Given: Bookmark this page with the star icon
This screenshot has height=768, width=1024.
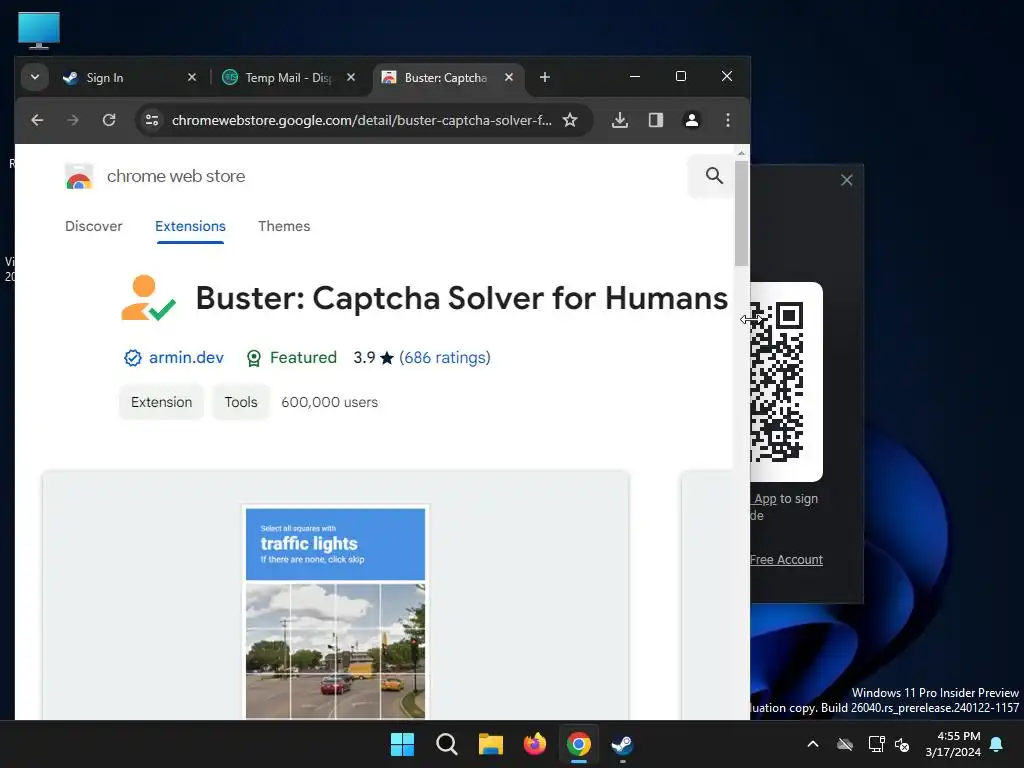Looking at the screenshot, I should tap(570, 120).
